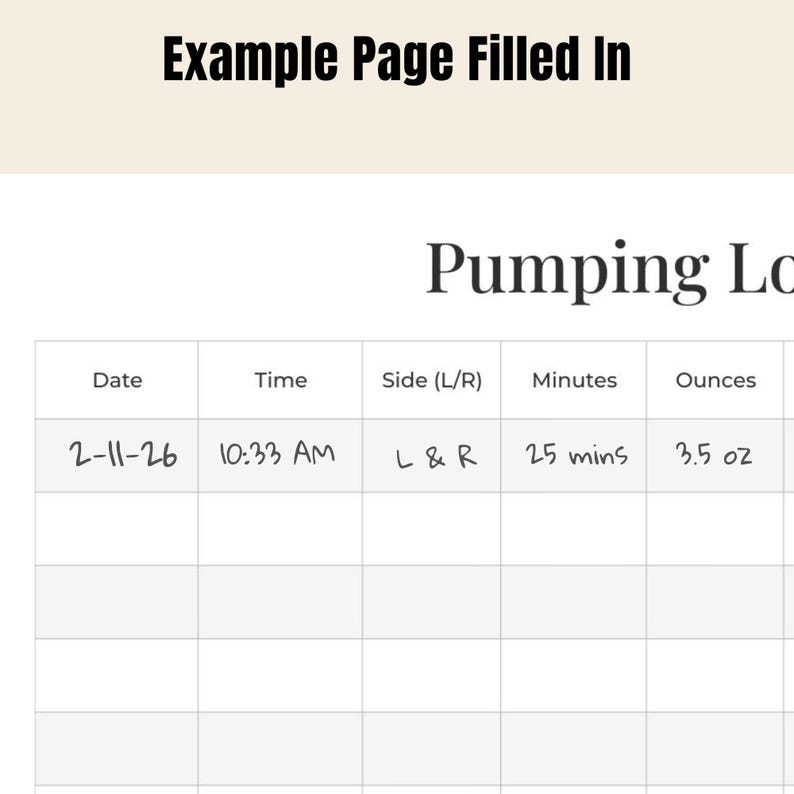Select the Ounces column header
This screenshot has height=794, width=794.
pos(716,380)
